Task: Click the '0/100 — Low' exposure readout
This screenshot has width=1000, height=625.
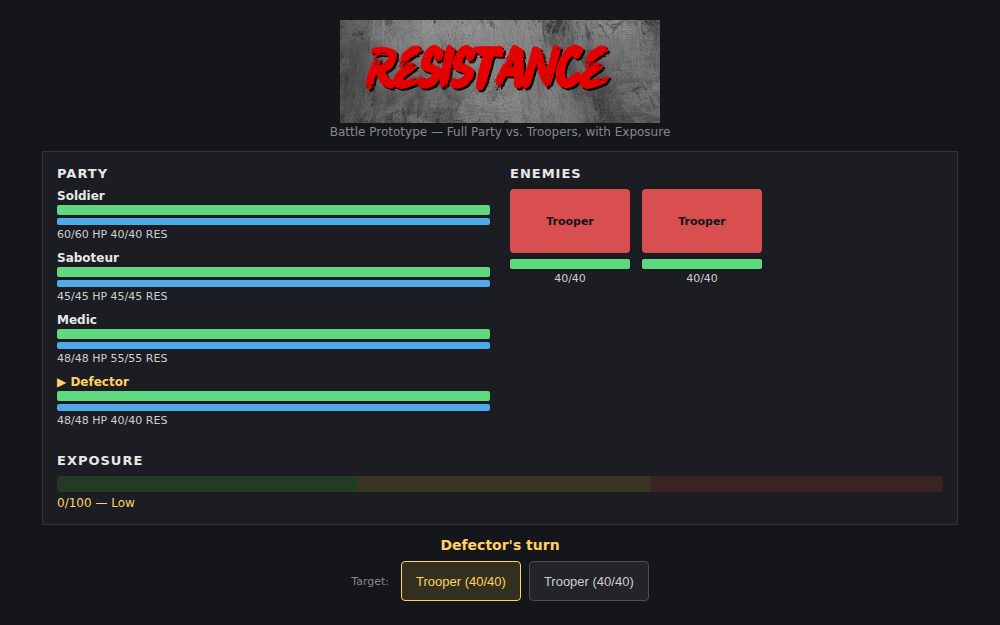Action: tap(96, 503)
